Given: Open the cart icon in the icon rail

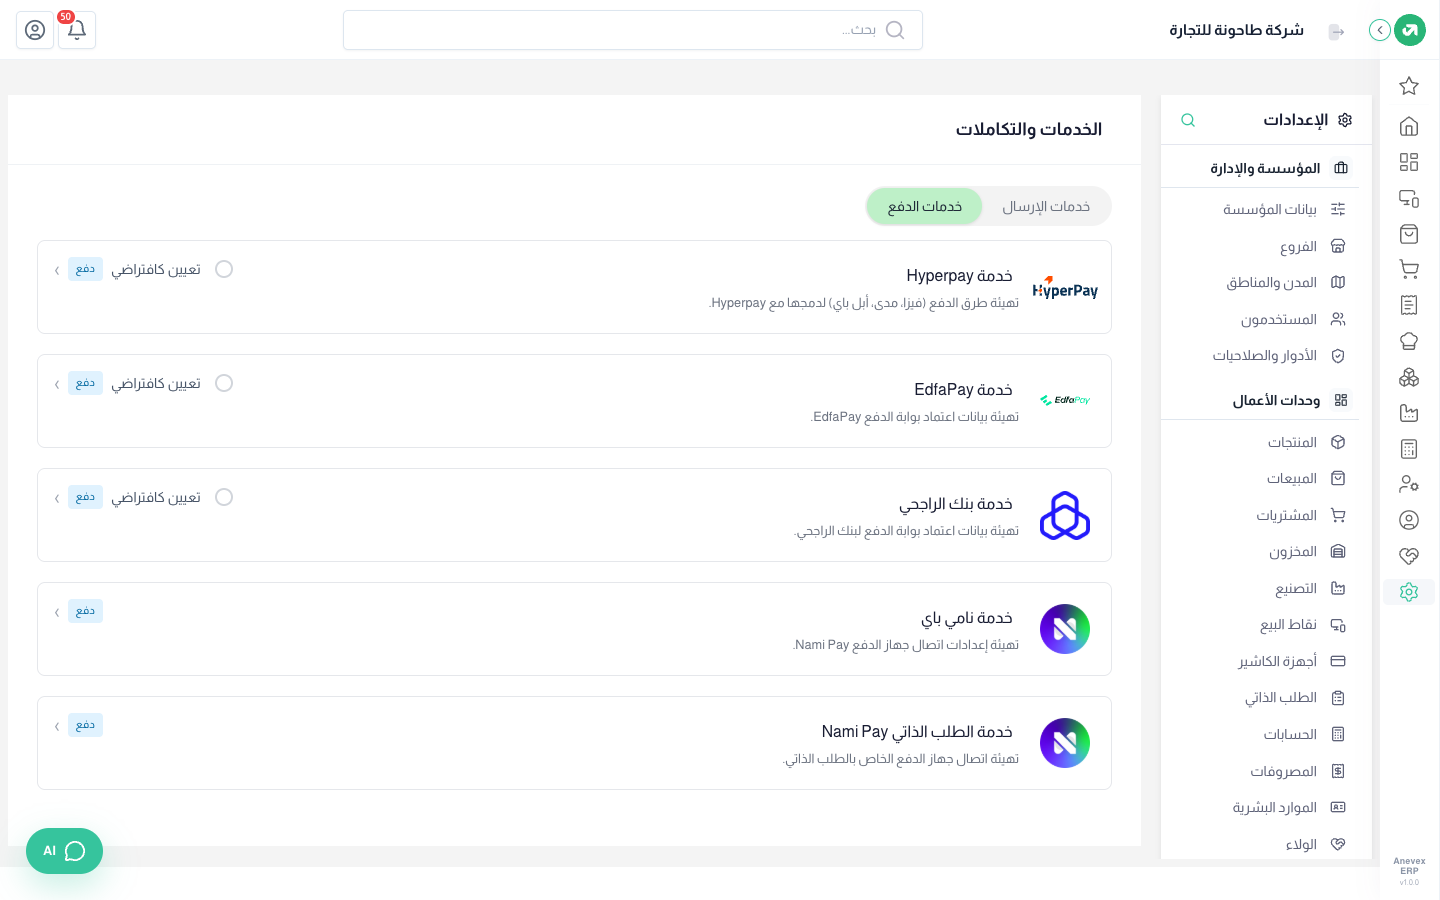Looking at the screenshot, I should (1409, 269).
